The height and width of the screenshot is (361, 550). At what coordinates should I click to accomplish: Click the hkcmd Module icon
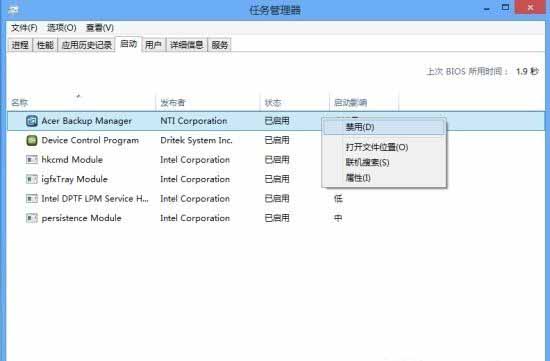click(32, 160)
